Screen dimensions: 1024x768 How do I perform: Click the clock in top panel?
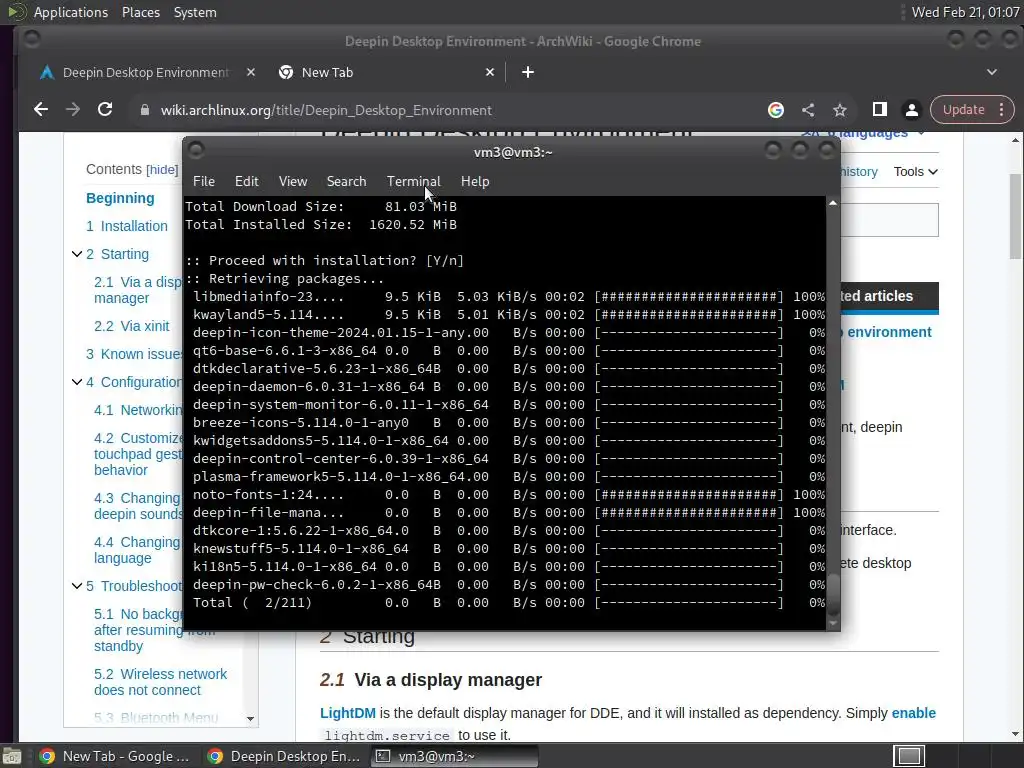[965, 12]
